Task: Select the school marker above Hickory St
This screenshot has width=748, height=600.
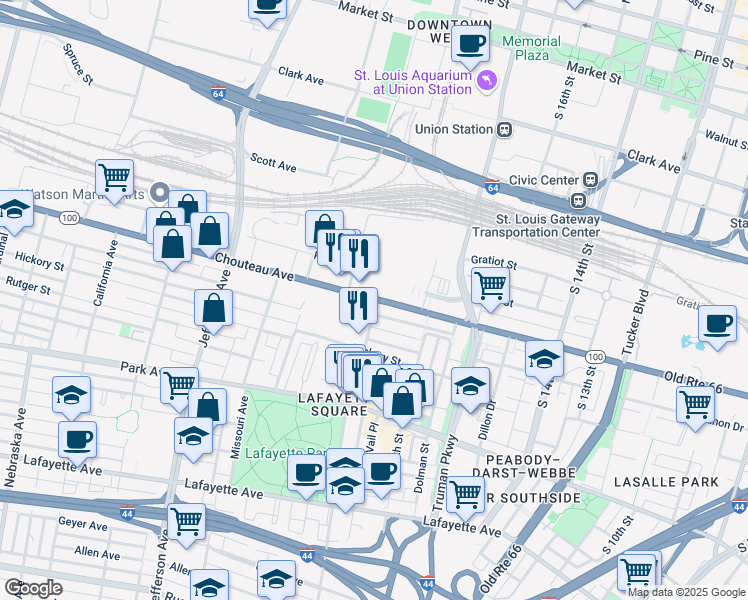Action: (x=14, y=210)
